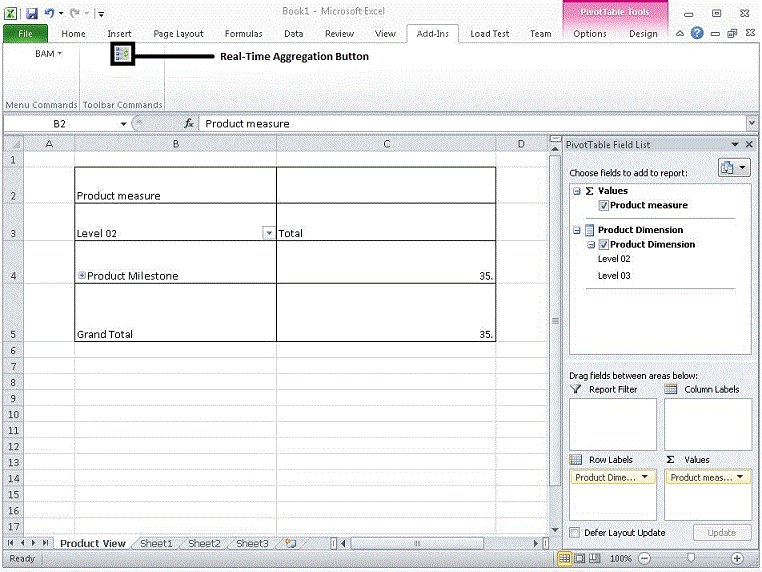The height and width of the screenshot is (572, 762).
Task: Go to previous sheet navigation arrow
Action: [22, 543]
